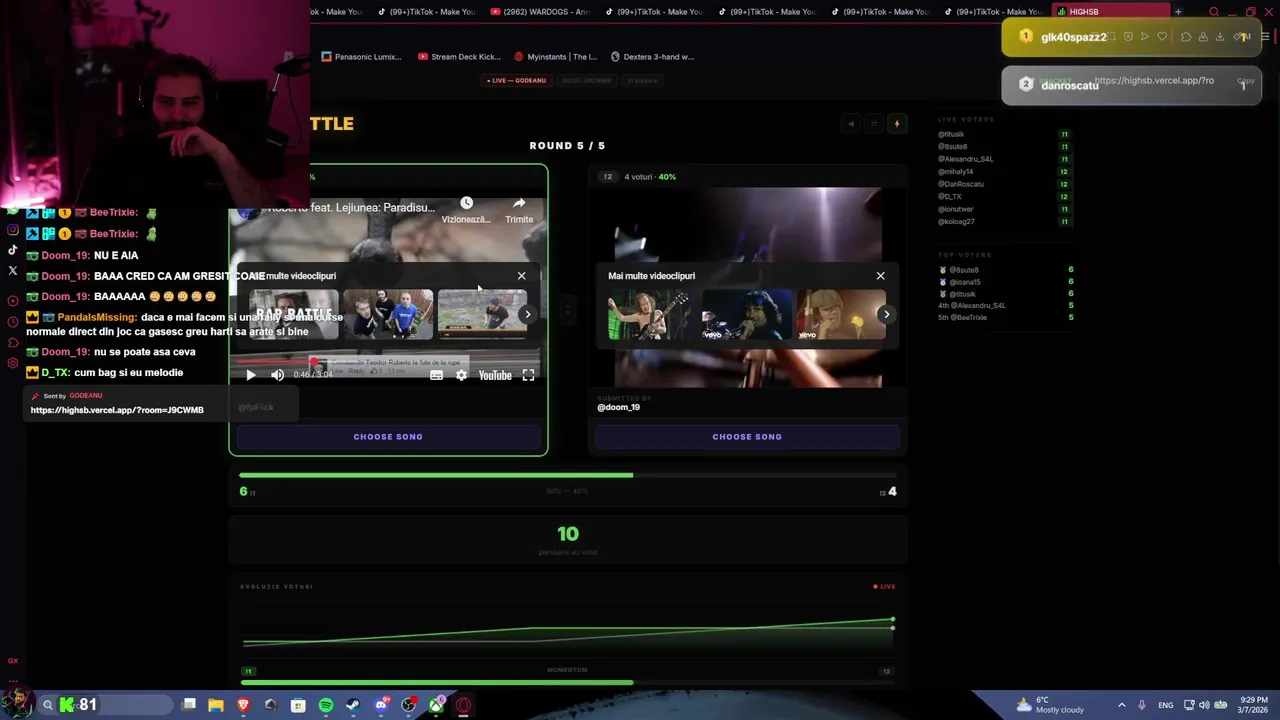Choose the right song by @doom_19
Screen dimensions: 1280x720
pos(747,436)
